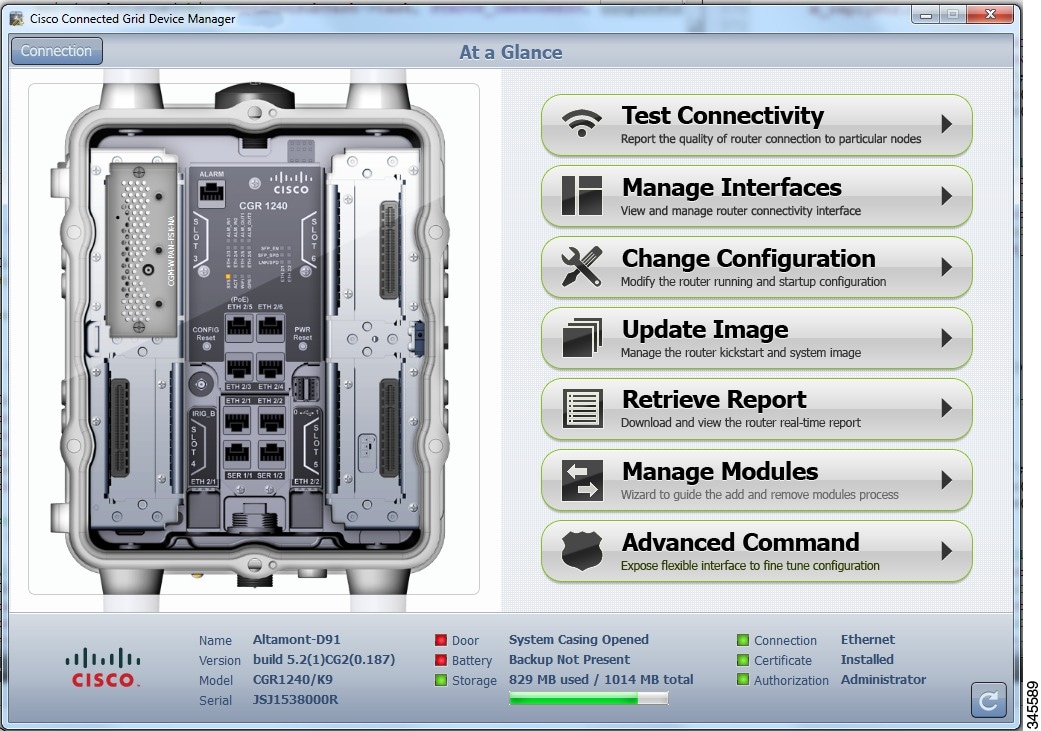Click the Wi-Fi icon for Test Connectivity
Viewport: 1041px width, 731px height.
[x=582, y=123]
